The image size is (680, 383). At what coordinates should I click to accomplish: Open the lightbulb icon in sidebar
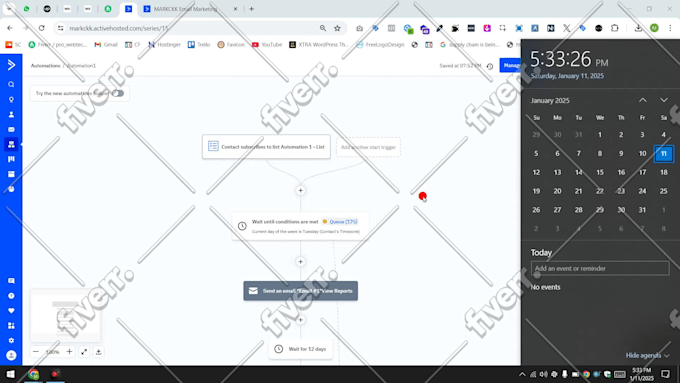[x=11, y=99]
